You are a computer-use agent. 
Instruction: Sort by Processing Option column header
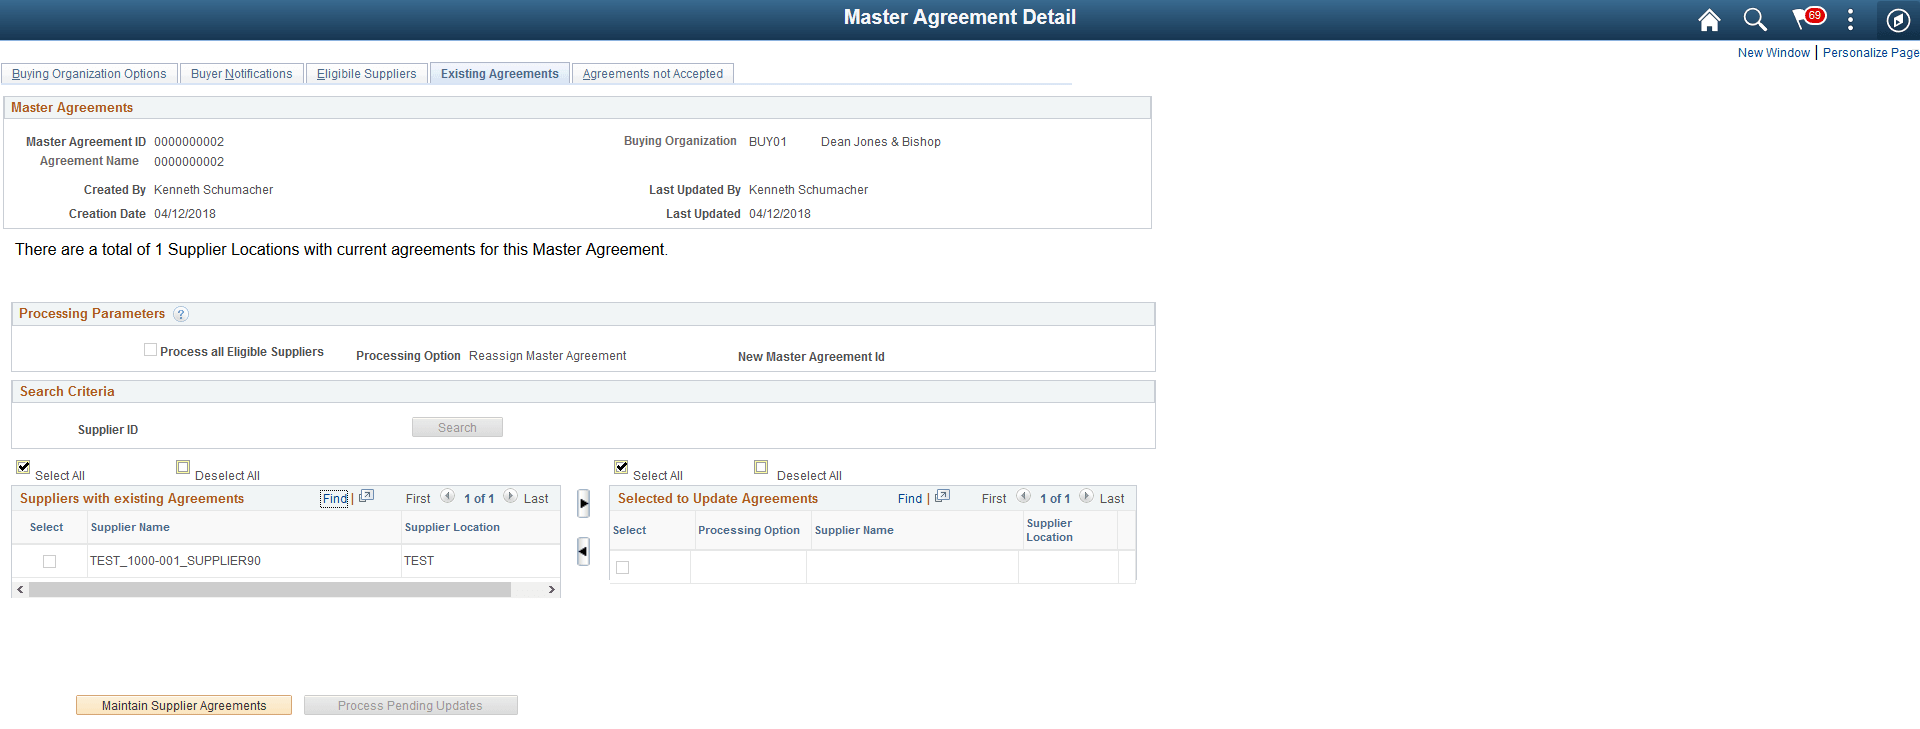(x=749, y=531)
